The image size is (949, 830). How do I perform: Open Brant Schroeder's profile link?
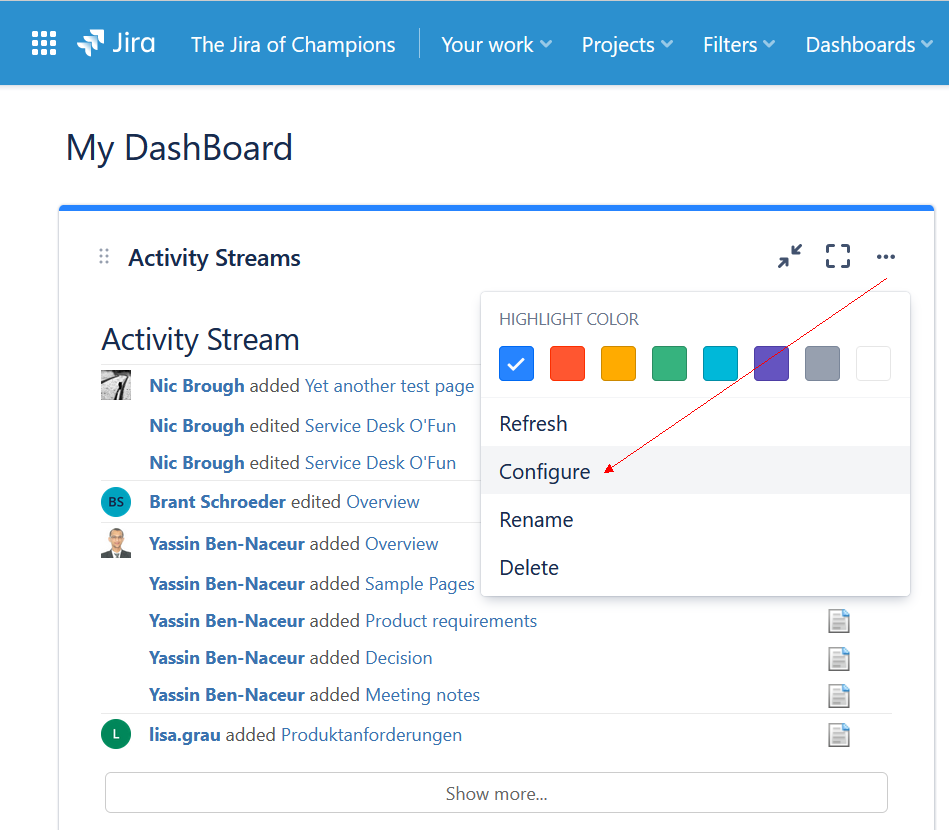click(217, 502)
